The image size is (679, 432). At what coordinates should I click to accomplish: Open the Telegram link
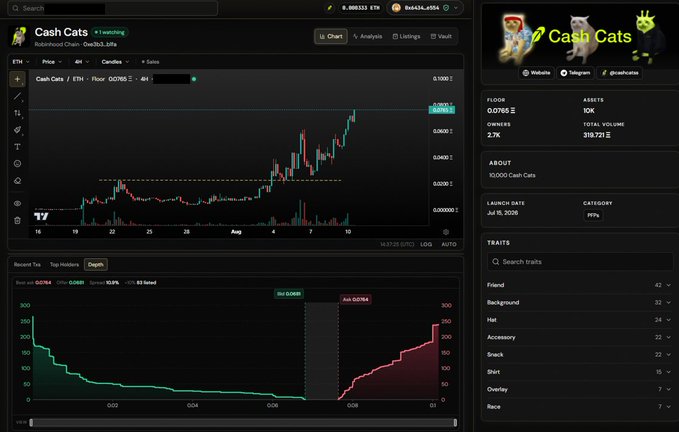(575, 73)
